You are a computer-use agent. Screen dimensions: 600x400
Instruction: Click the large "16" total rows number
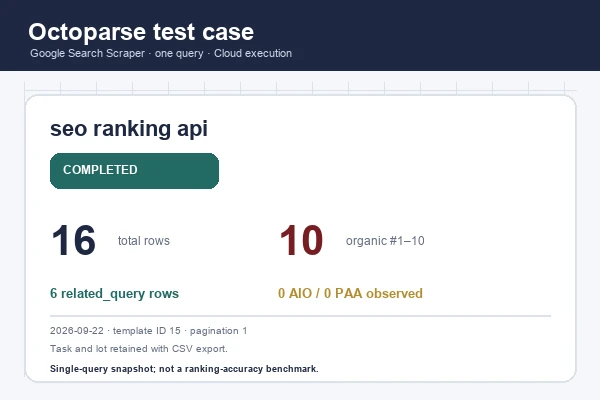pos(73,240)
